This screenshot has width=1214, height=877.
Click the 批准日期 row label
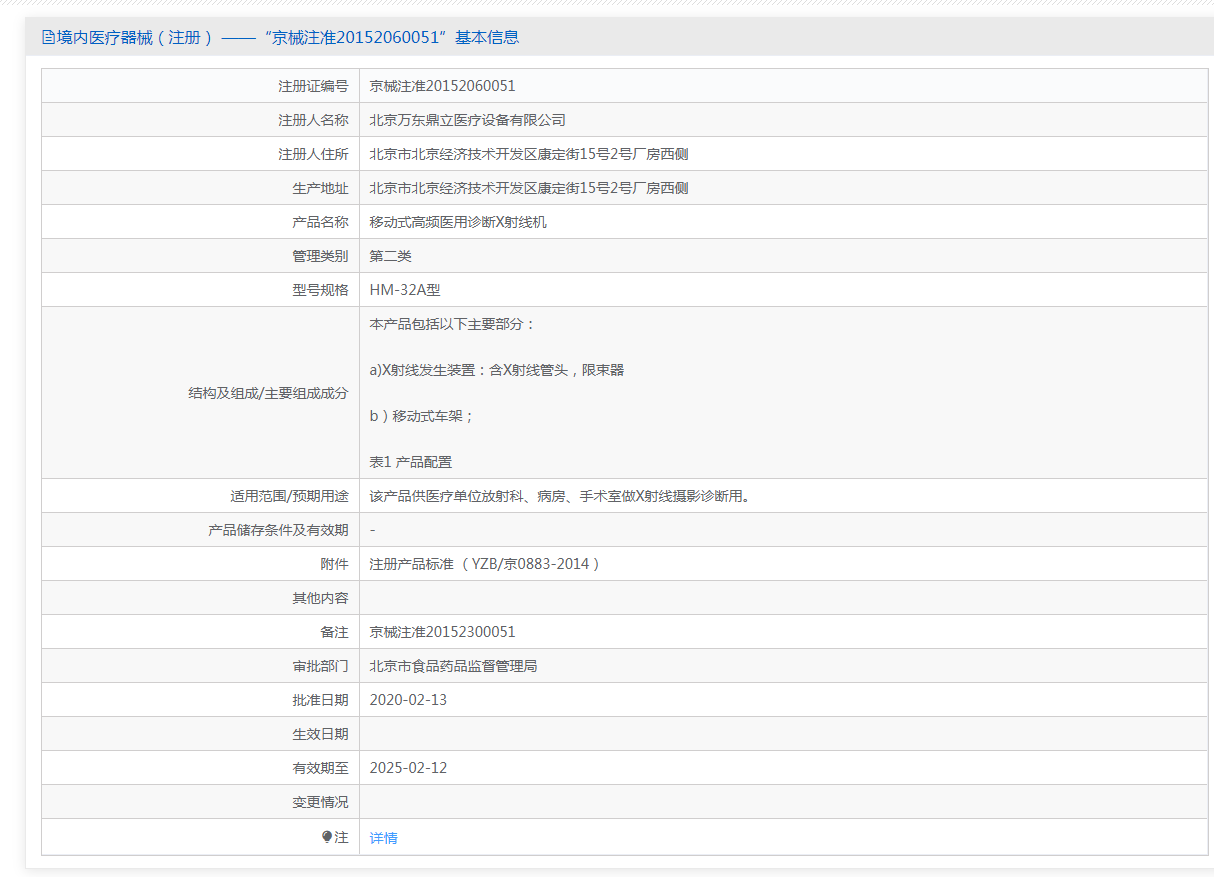coord(320,700)
